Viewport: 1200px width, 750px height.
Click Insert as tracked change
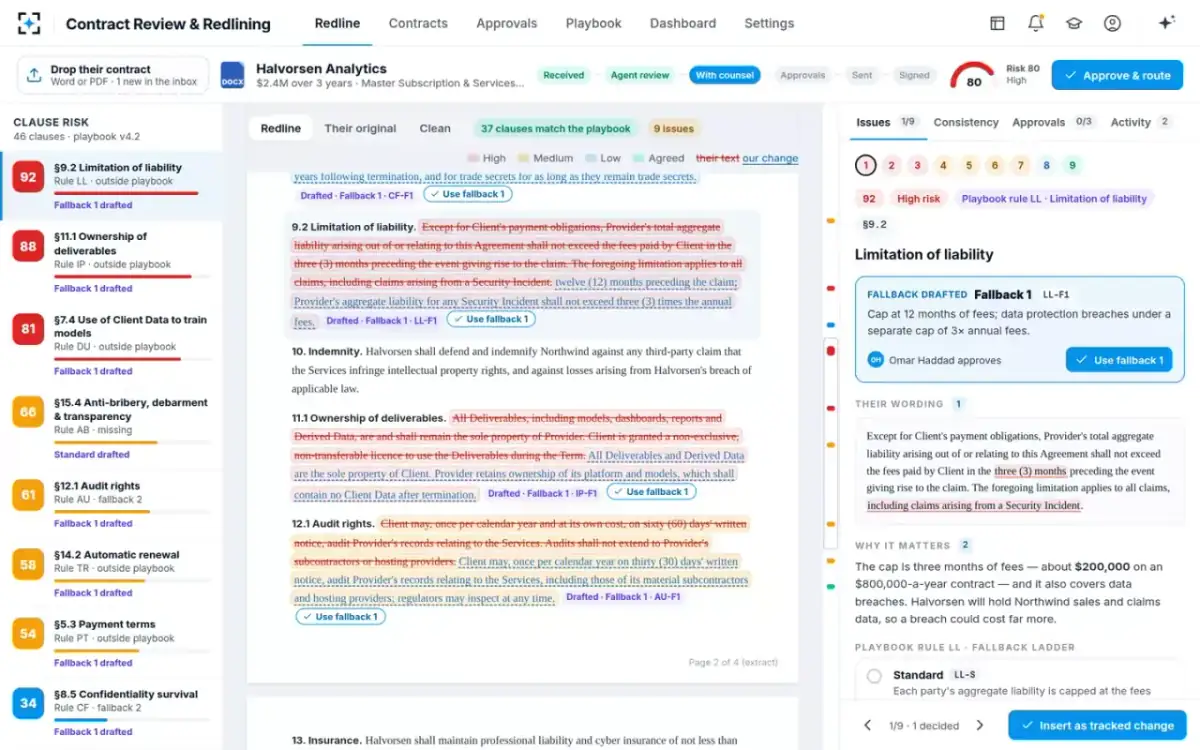click(1097, 725)
